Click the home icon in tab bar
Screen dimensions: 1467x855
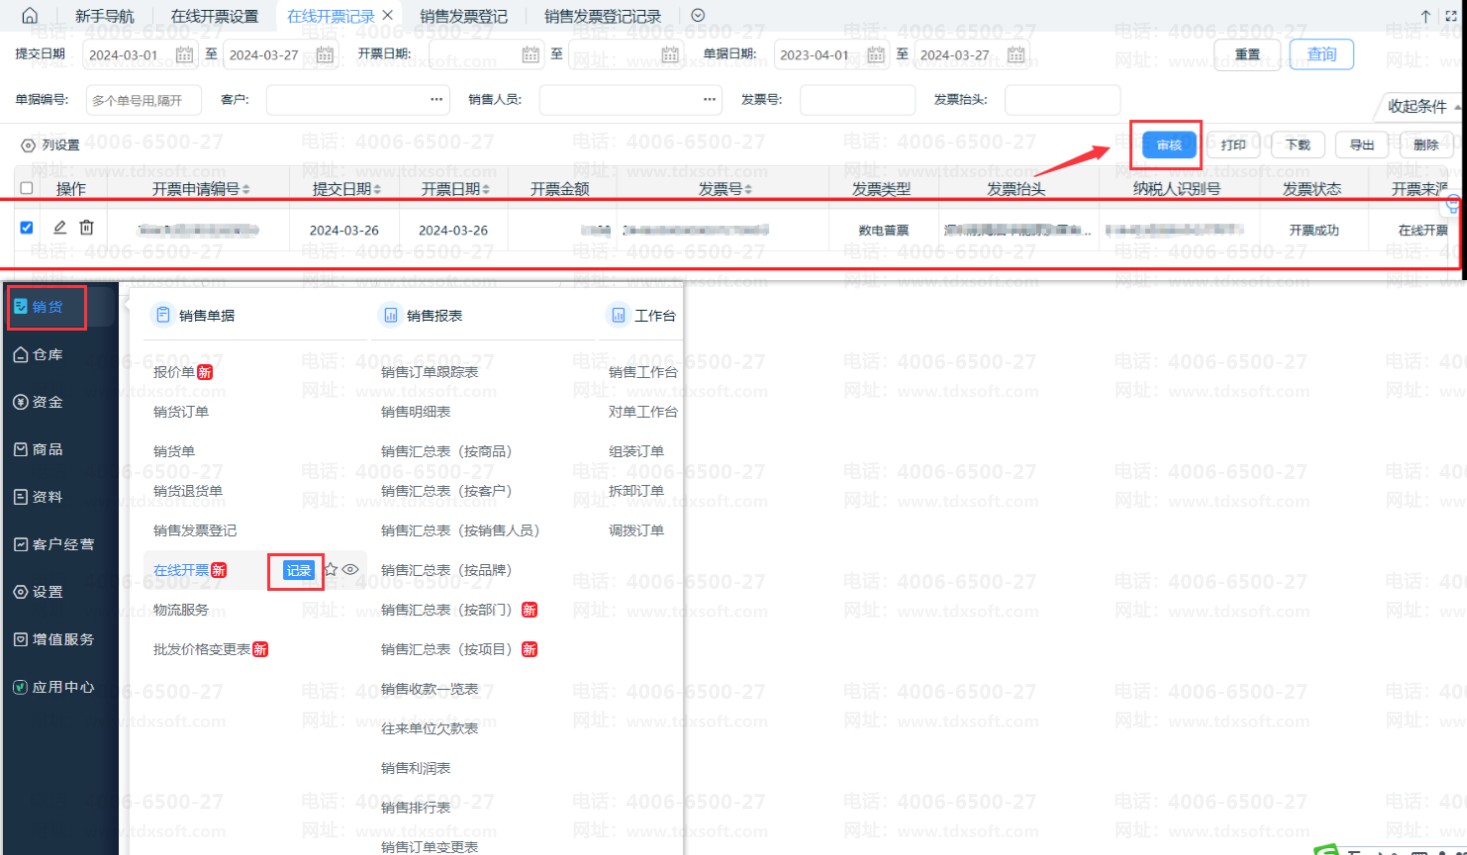30,16
